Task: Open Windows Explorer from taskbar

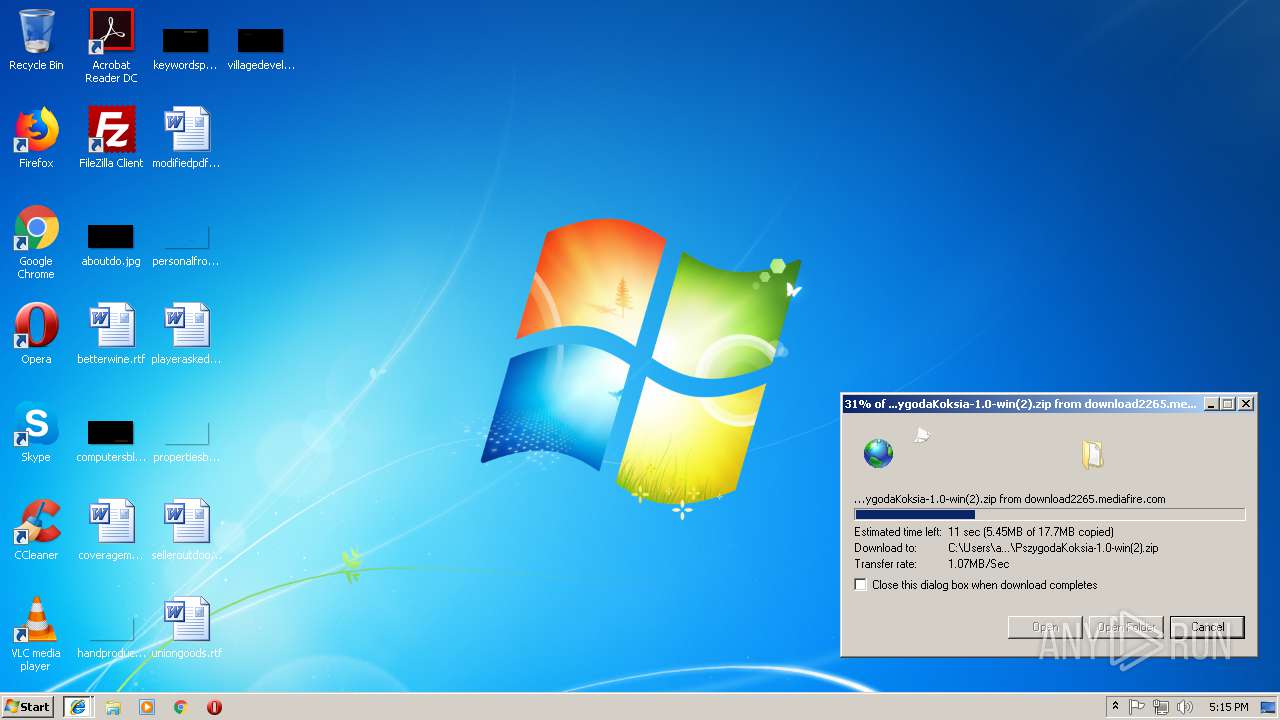Action: coord(113,707)
